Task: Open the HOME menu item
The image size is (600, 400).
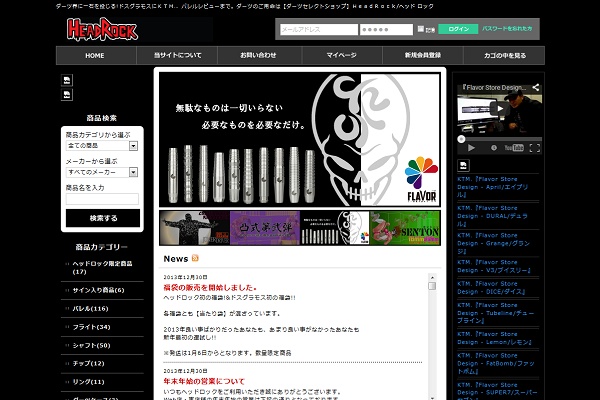Action: click(x=95, y=55)
